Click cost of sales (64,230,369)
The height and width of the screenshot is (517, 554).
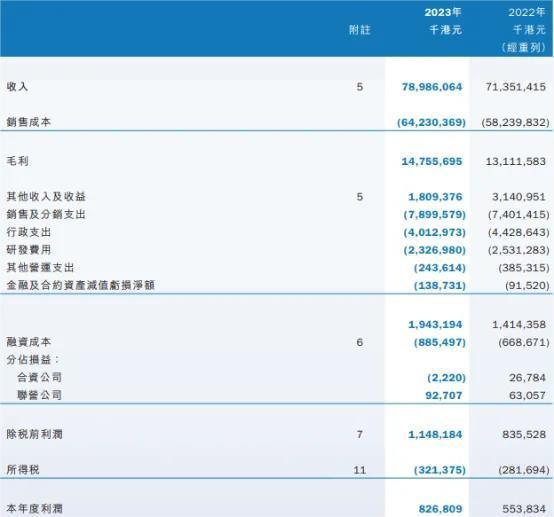(431, 123)
